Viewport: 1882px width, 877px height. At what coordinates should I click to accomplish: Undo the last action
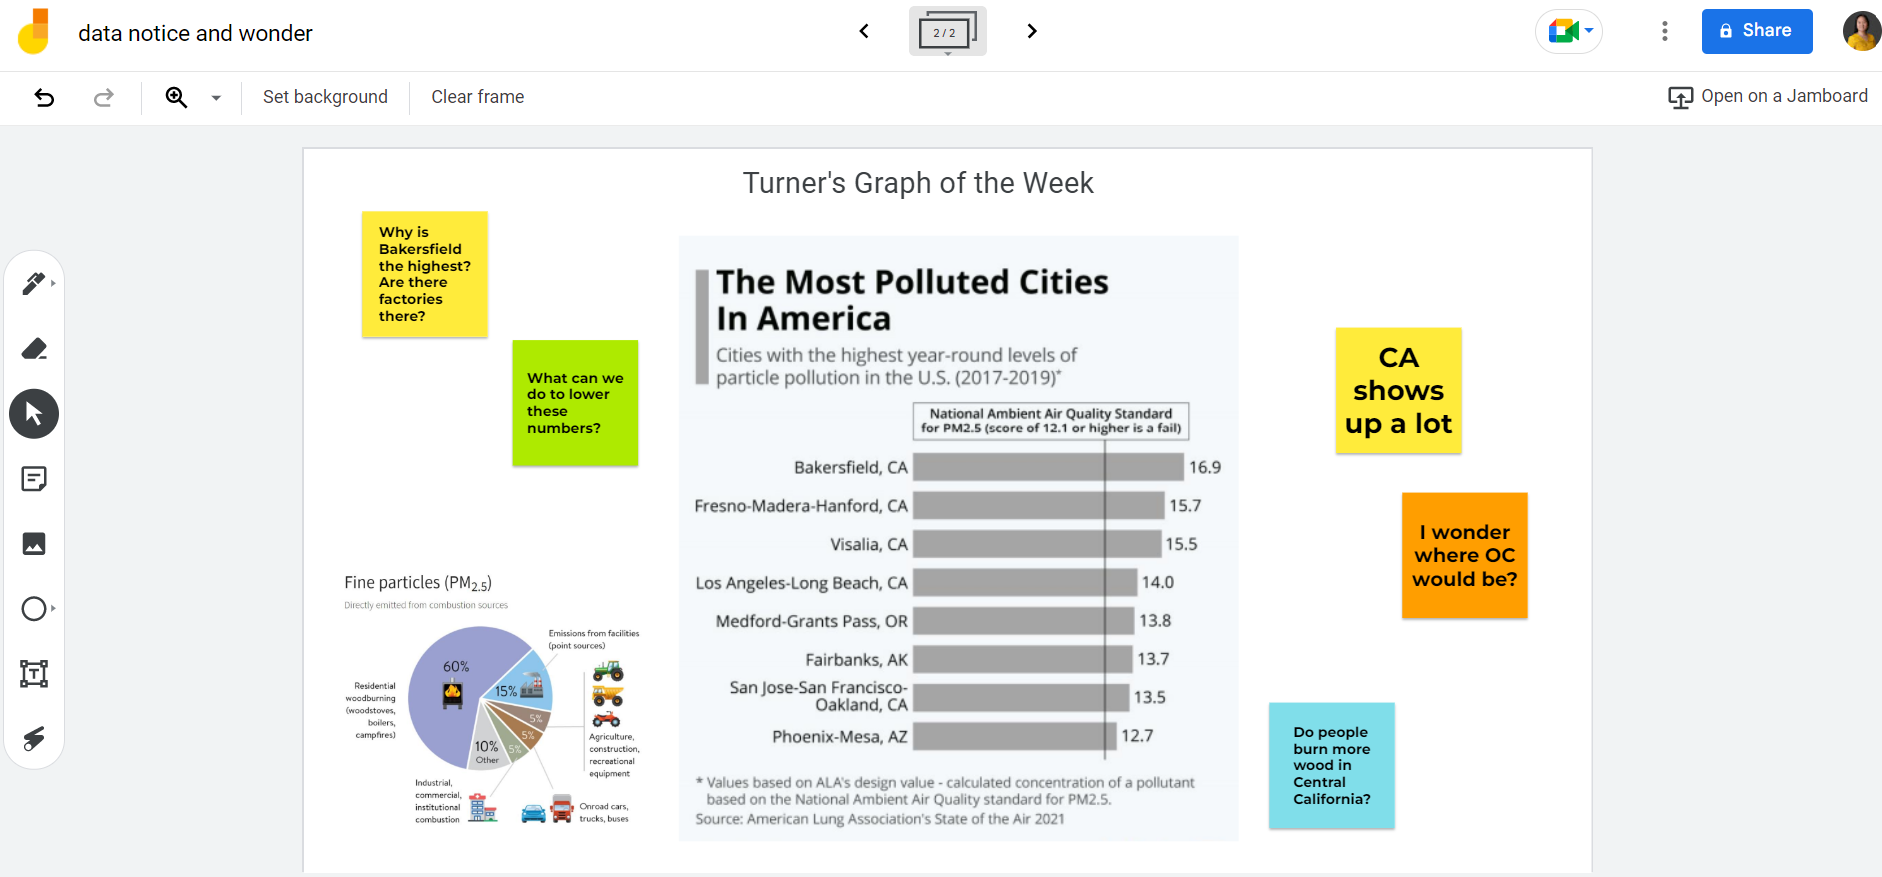pyautogui.click(x=44, y=97)
